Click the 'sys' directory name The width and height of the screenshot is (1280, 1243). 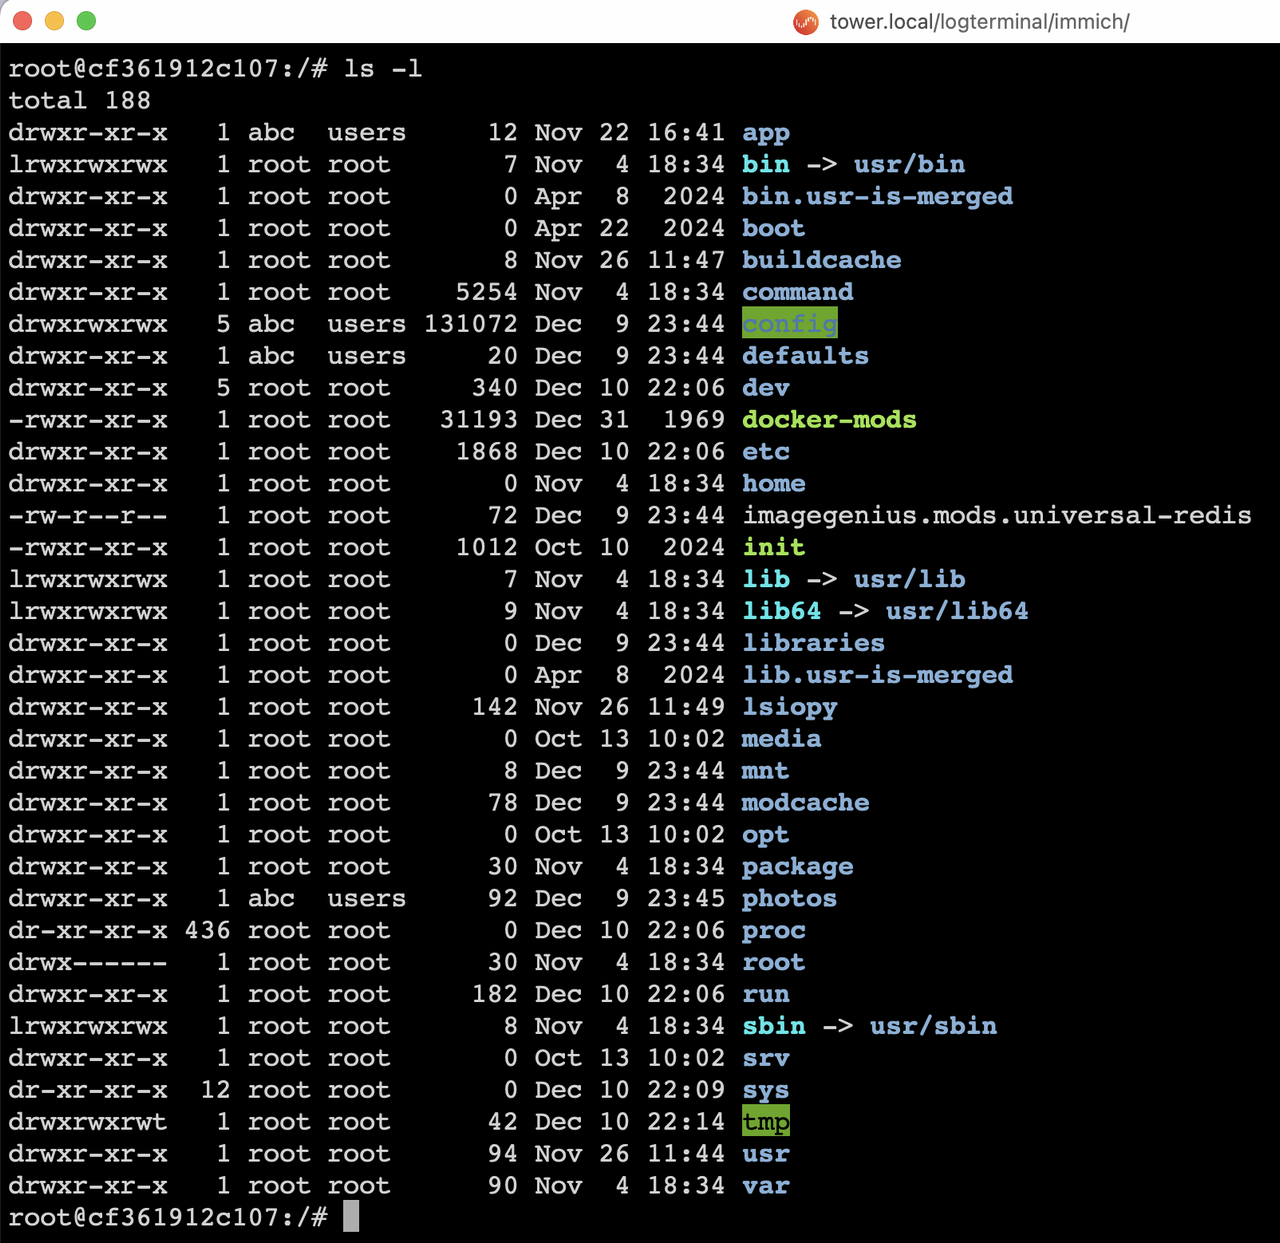[766, 1091]
